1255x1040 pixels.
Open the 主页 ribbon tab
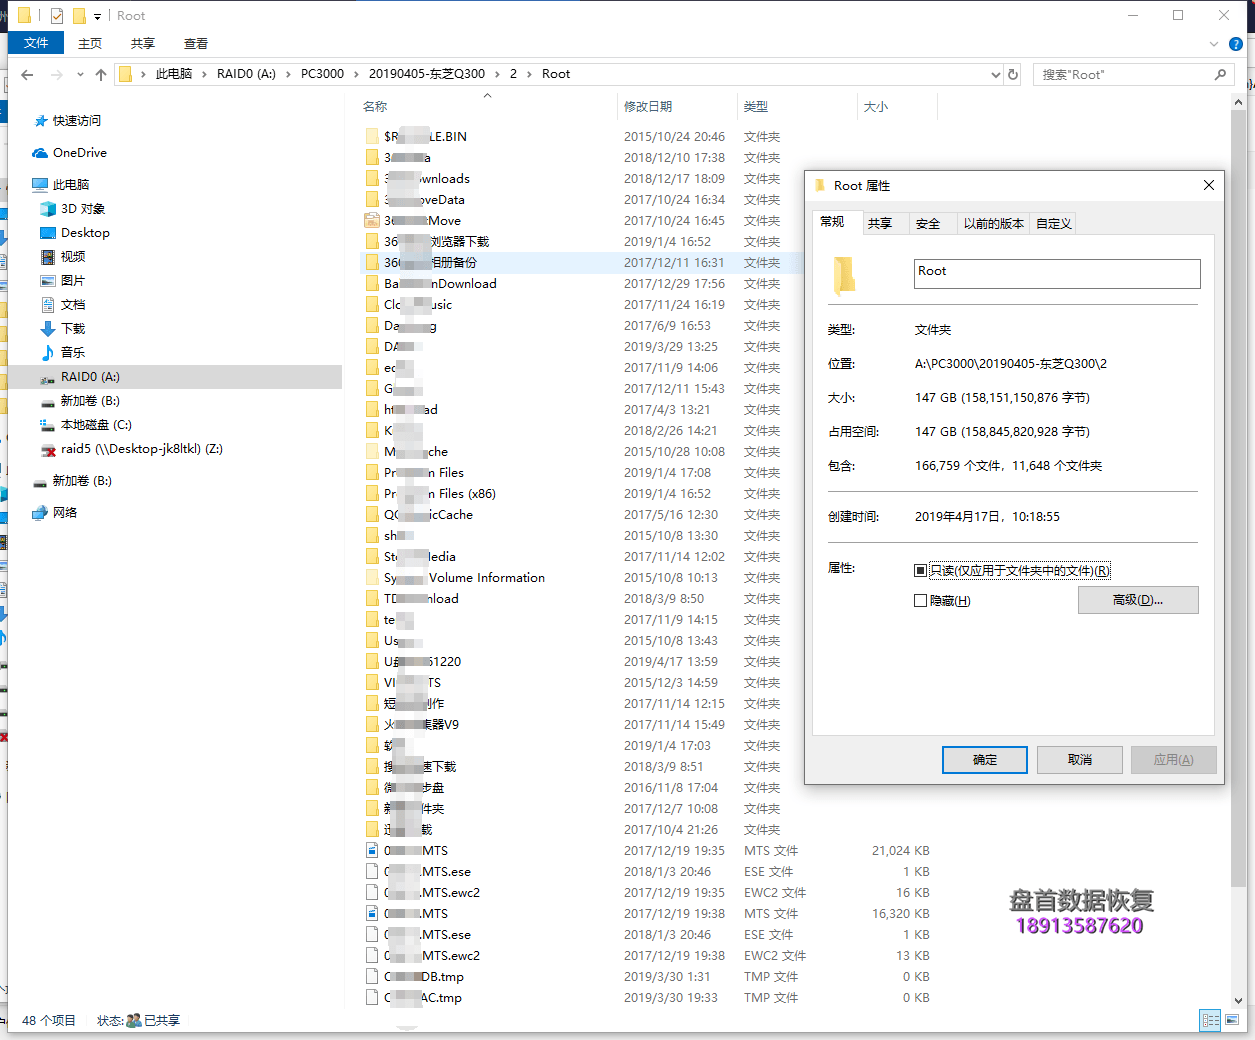(90, 44)
